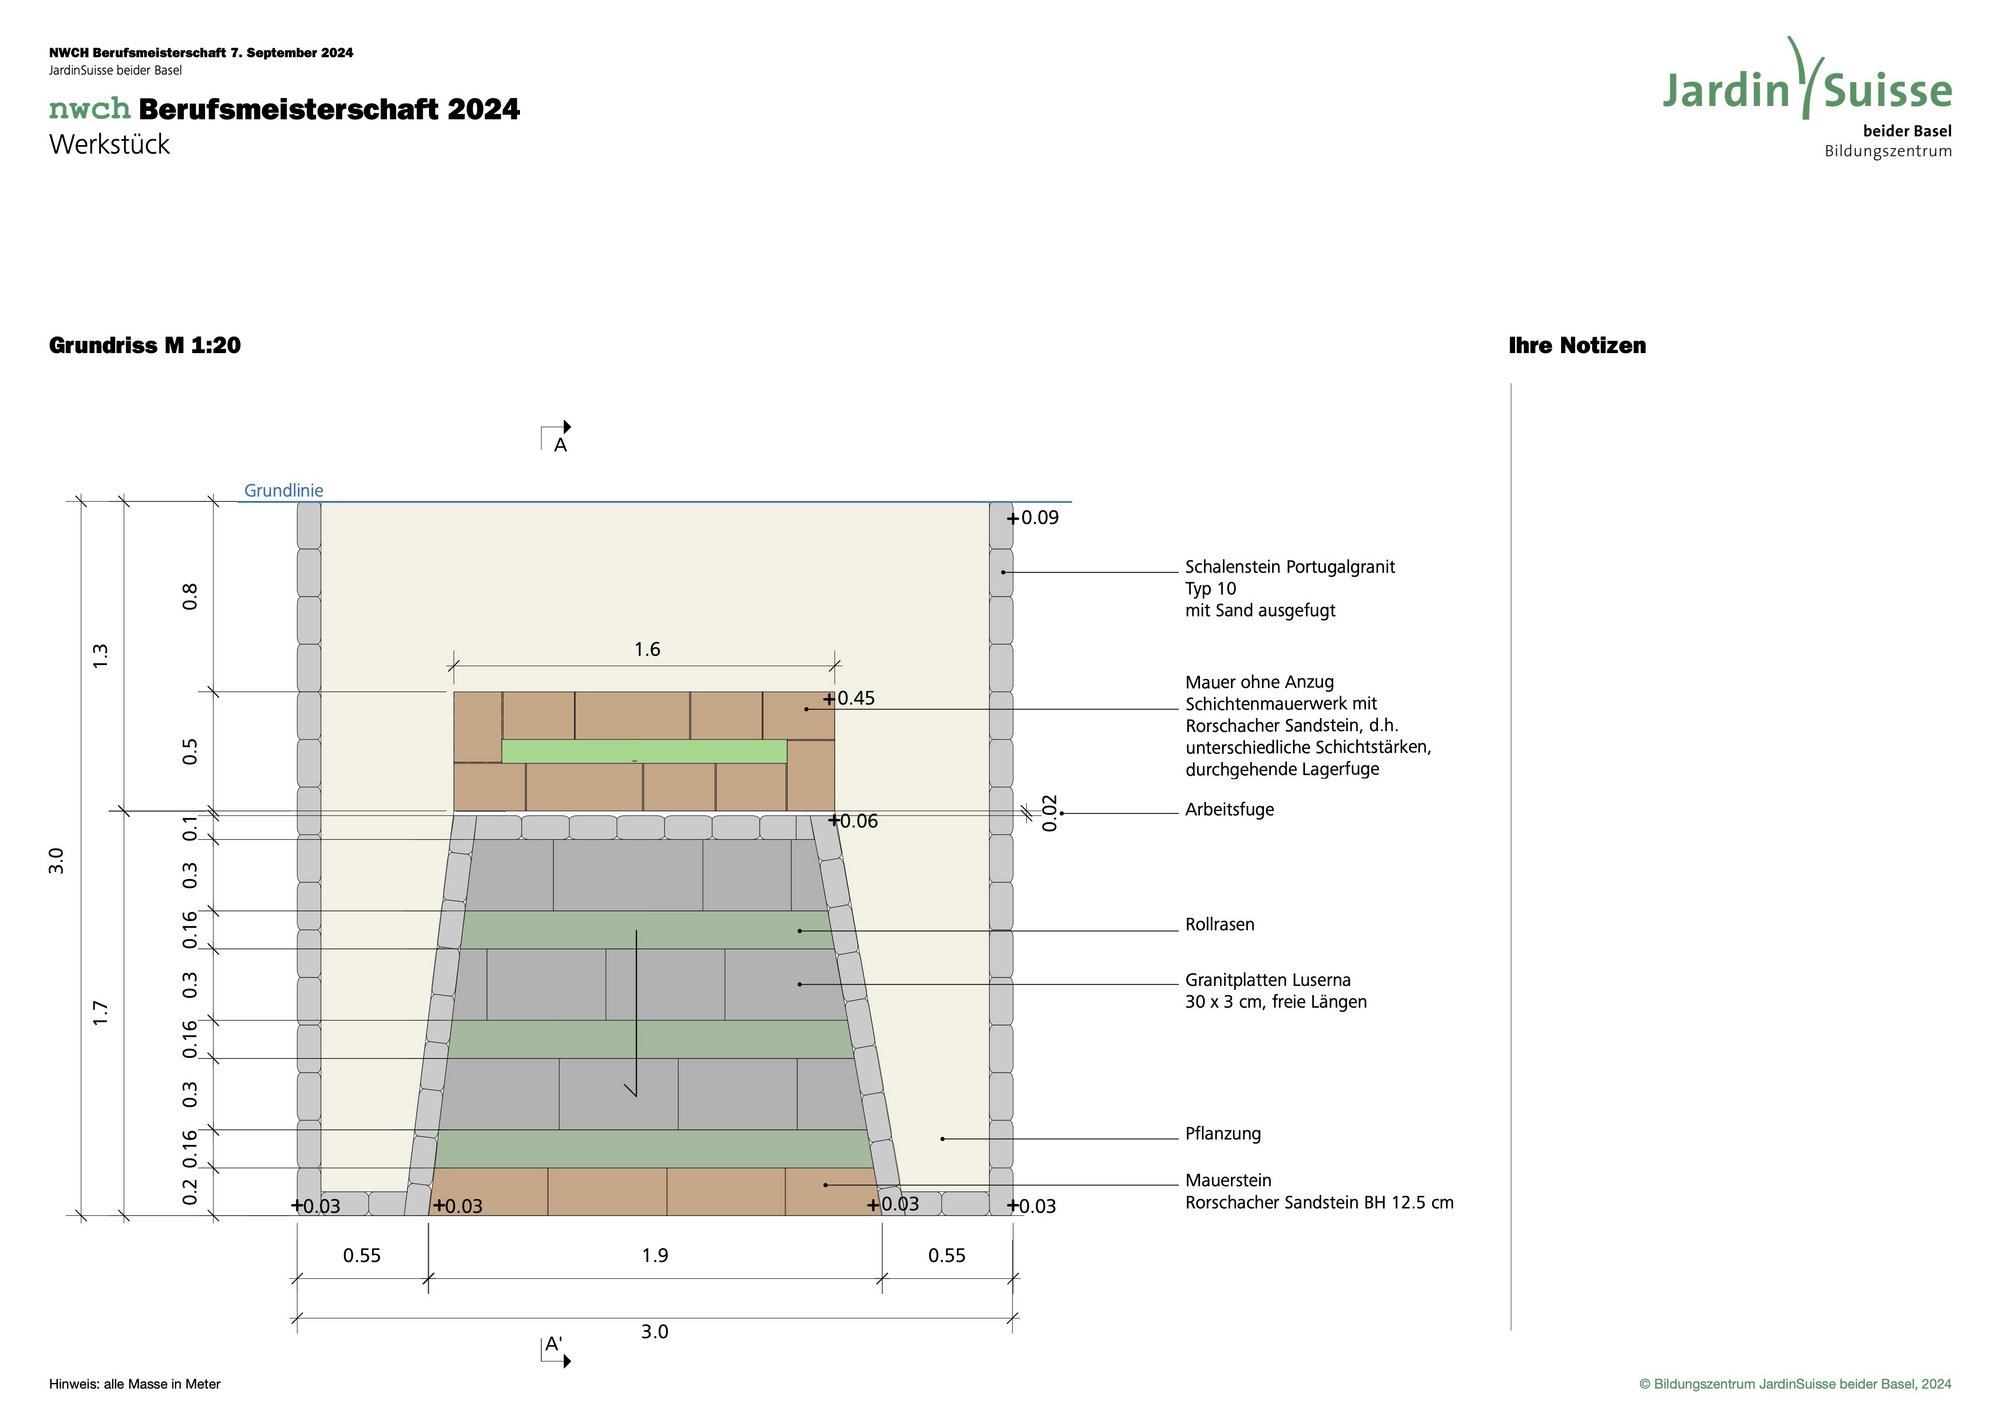Image resolution: width=2000 pixels, height=1414 pixels.
Task: Click the +0.45 height marker on the wall
Action: coord(849,699)
